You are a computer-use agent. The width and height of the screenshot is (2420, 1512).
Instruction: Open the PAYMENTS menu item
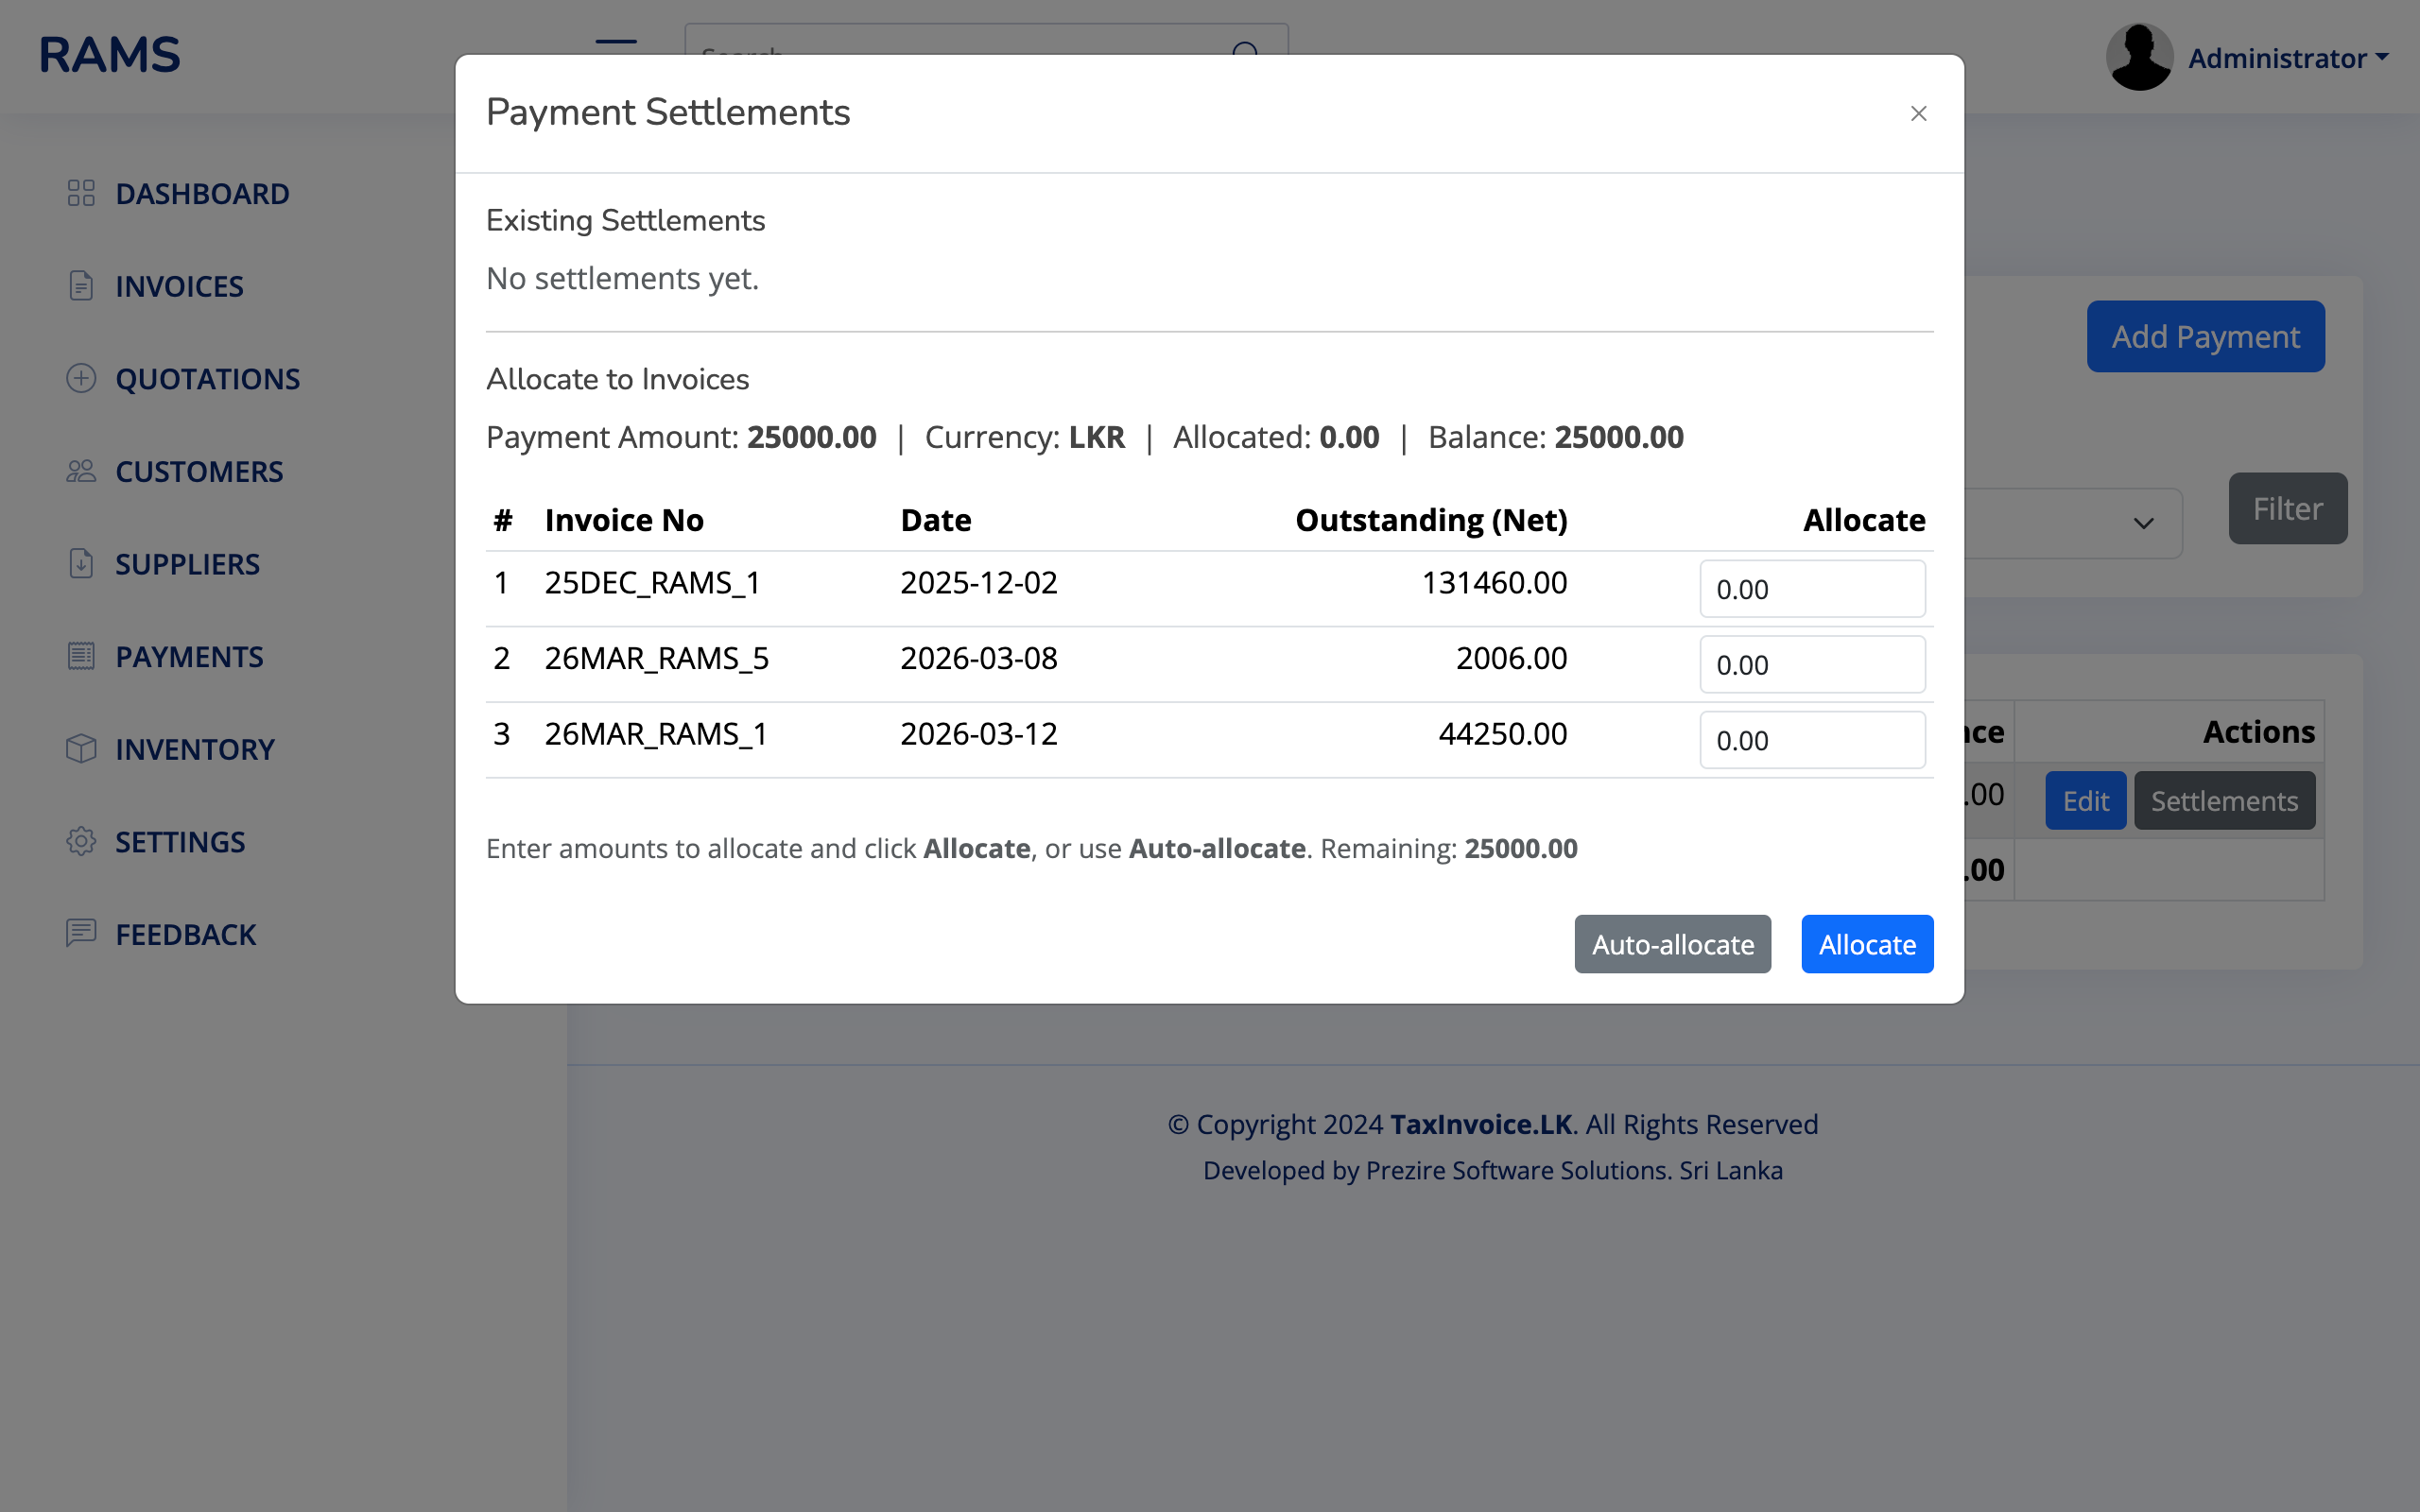coord(189,656)
